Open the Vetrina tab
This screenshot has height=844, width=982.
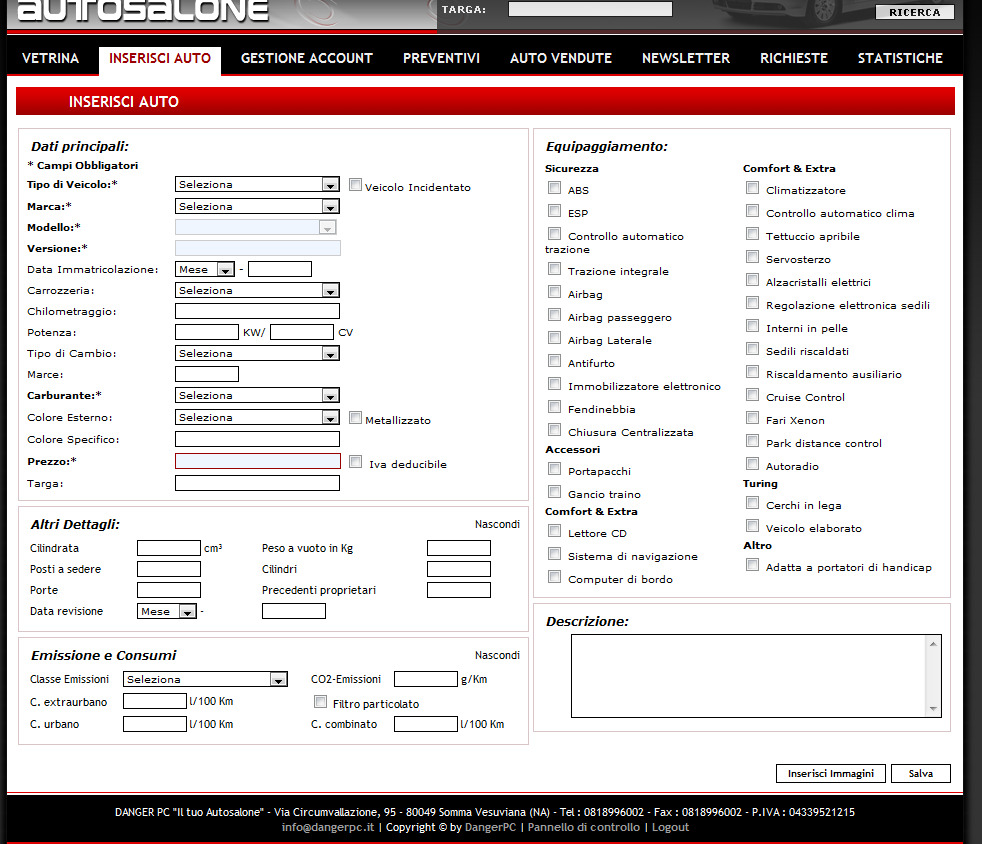(50, 58)
